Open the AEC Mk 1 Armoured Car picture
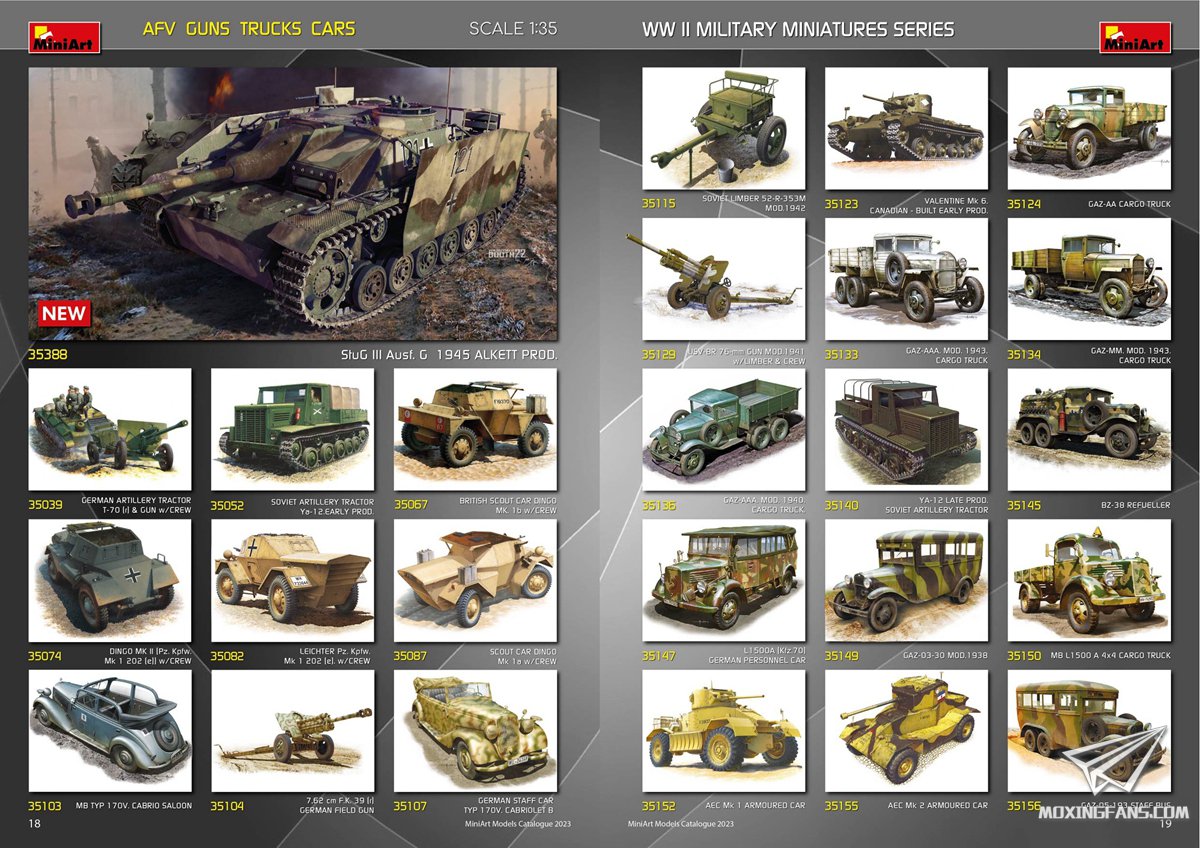Image resolution: width=1200 pixels, height=848 pixels. (x=724, y=732)
